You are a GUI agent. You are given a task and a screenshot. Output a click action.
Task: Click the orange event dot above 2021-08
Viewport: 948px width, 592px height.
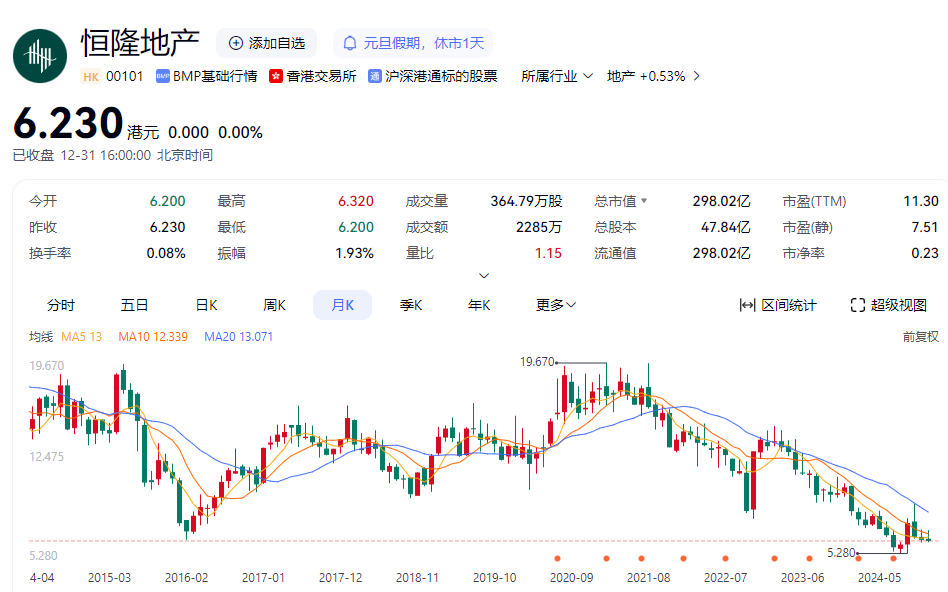(x=641, y=558)
